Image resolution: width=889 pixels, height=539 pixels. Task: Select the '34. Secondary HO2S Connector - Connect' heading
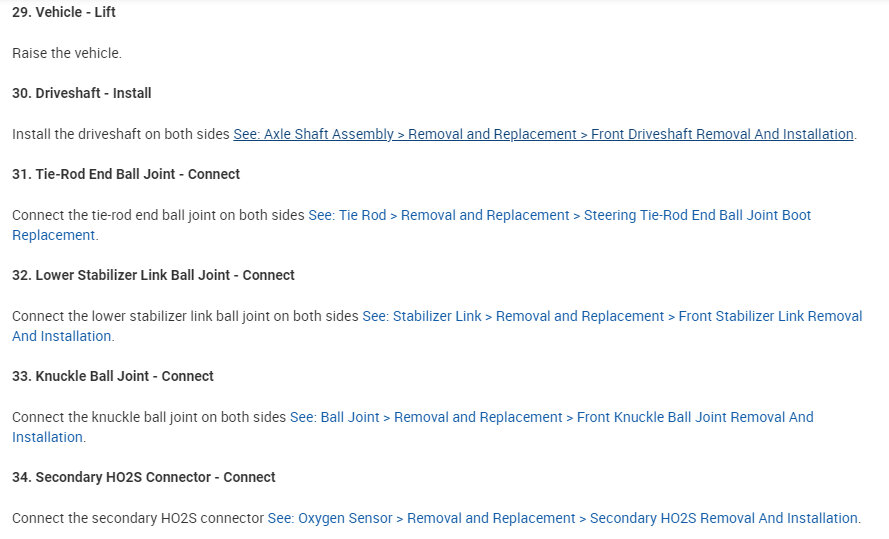[x=144, y=477]
